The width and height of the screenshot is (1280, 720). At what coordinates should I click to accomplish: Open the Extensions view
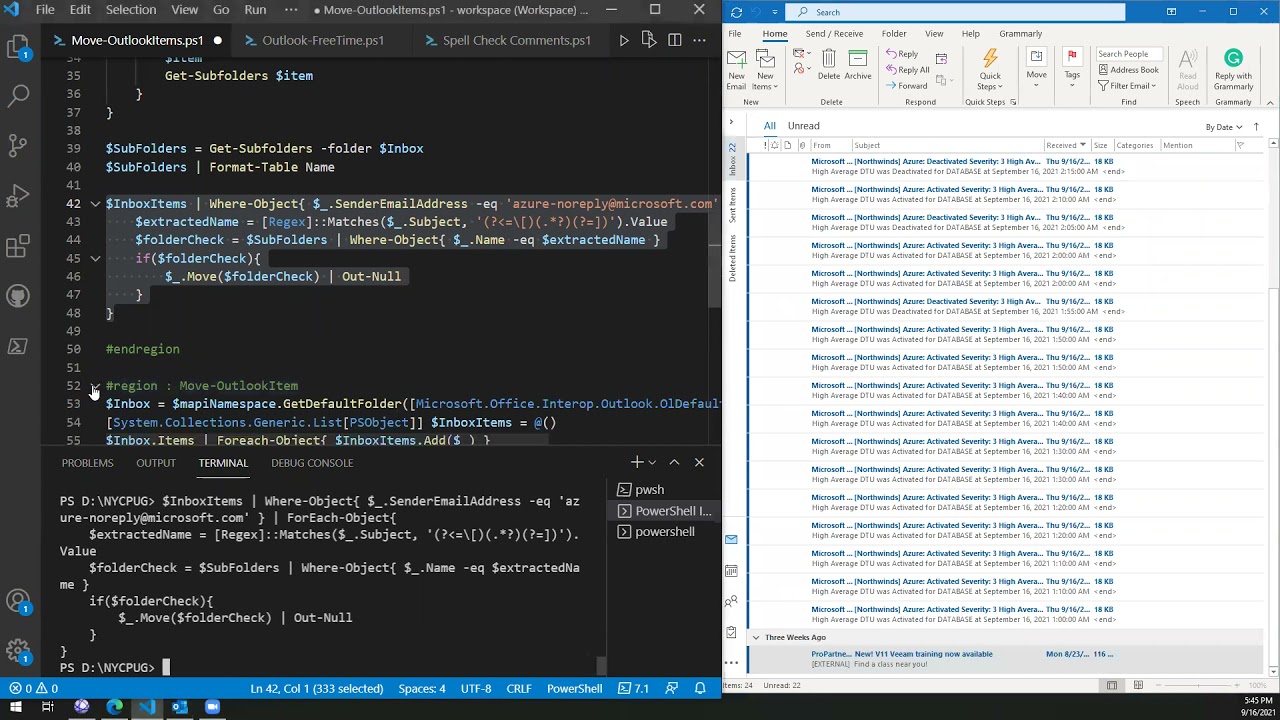(x=18, y=246)
